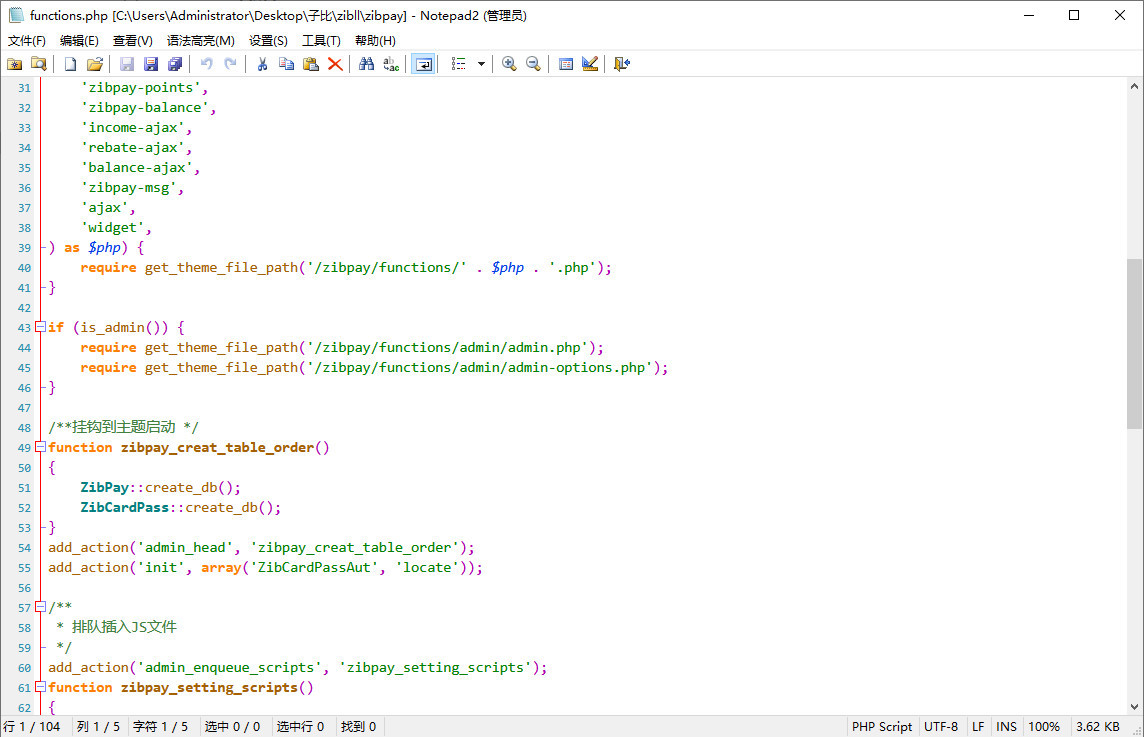
Task: Click the Zoom out magnifier icon
Action: tap(533, 64)
